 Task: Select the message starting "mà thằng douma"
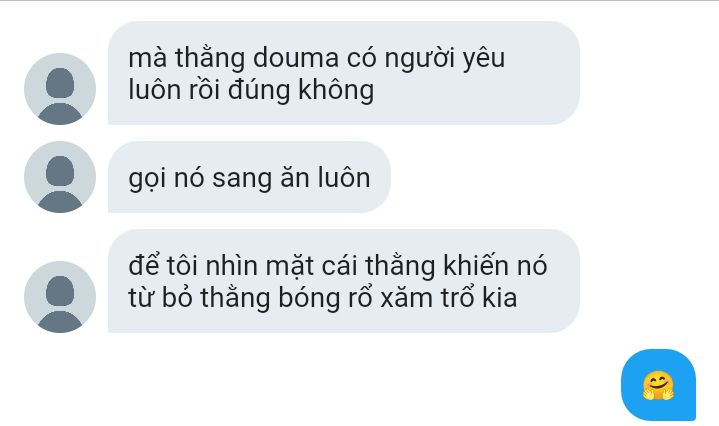tap(344, 73)
